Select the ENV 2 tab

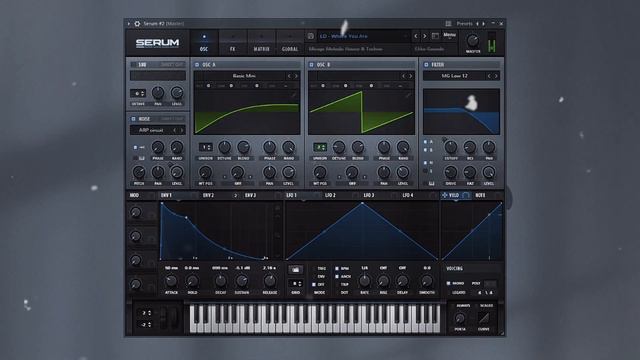point(209,196)
